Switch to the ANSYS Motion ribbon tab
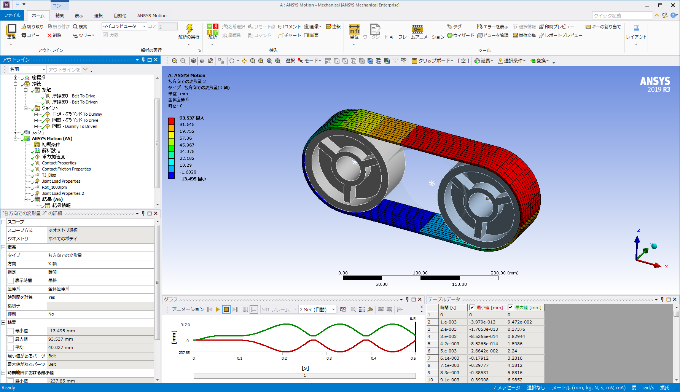Screen dimensions: 680x392 [x=151, y=16]
